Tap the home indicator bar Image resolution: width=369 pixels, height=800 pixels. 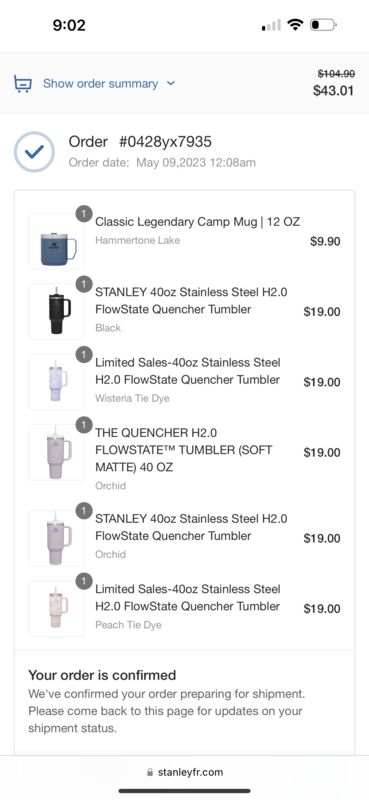pos(184,791)
